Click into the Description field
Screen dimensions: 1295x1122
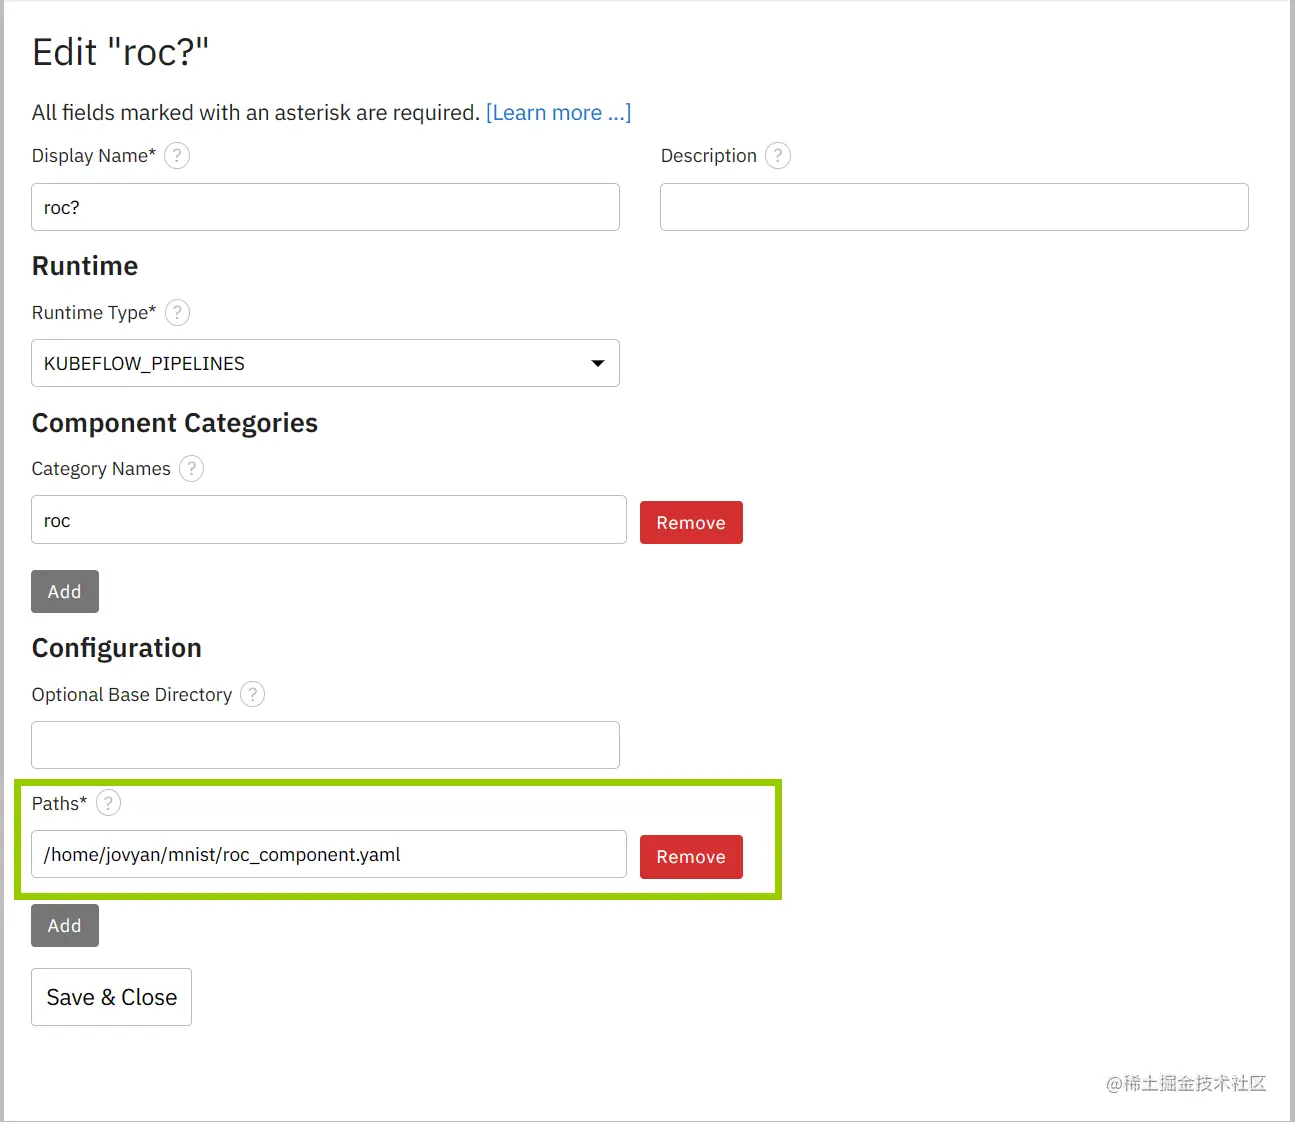coord(954,207)
